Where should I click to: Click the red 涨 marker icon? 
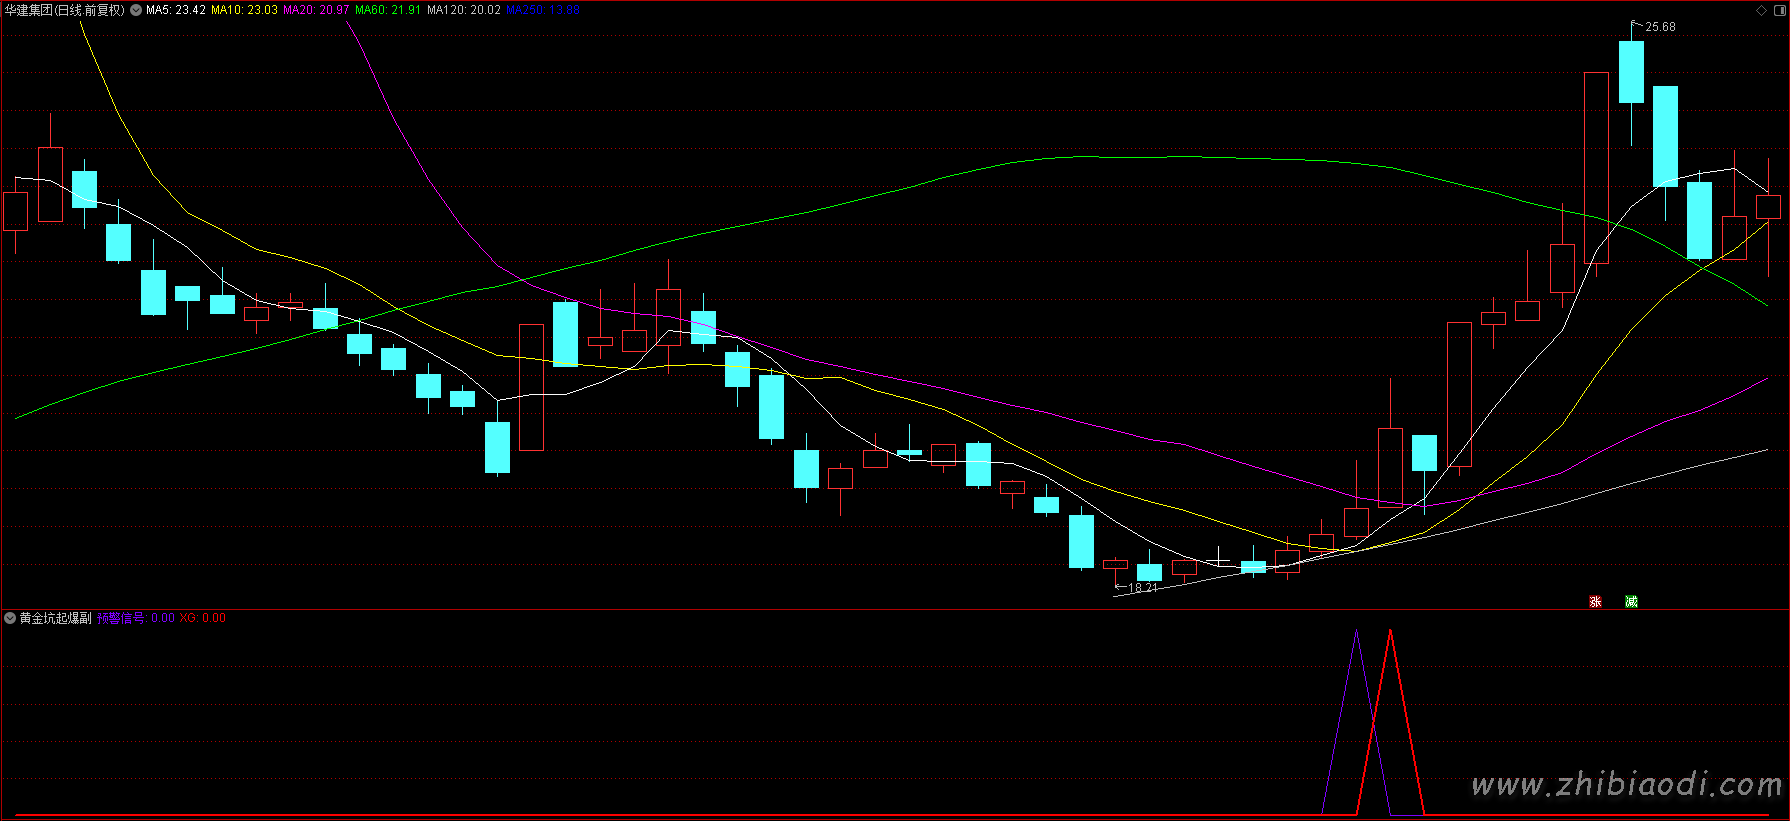pyautogui.click(x=1595, y=601)
